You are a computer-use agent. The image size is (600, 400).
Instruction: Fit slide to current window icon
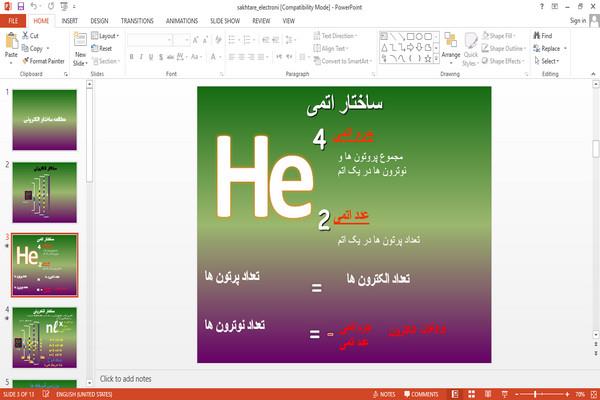tap(594, 394)
